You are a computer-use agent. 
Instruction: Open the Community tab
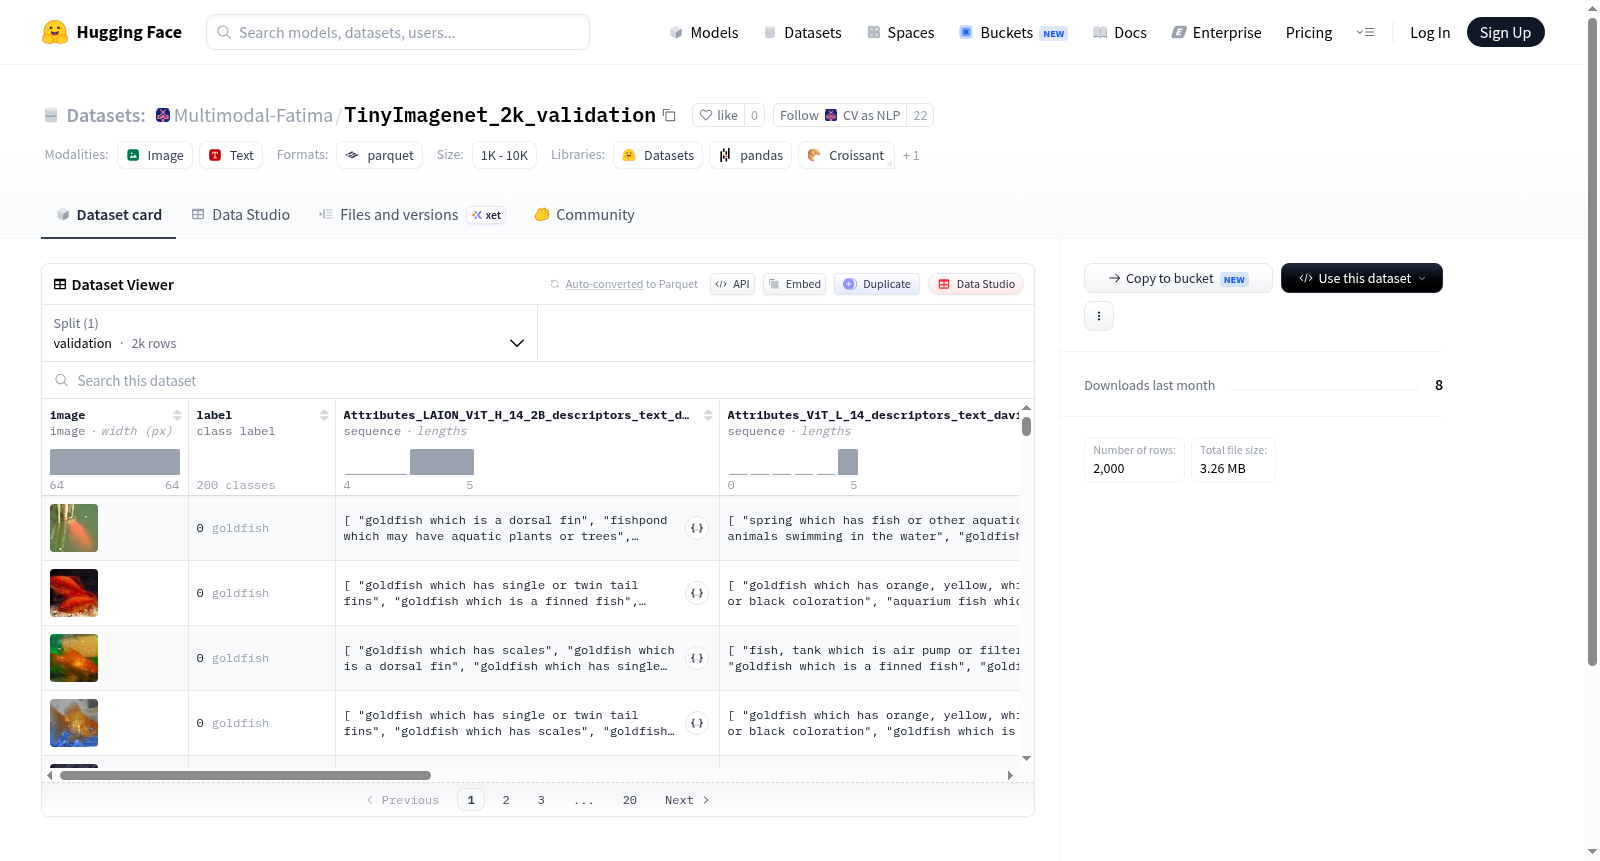coord(585,215)
